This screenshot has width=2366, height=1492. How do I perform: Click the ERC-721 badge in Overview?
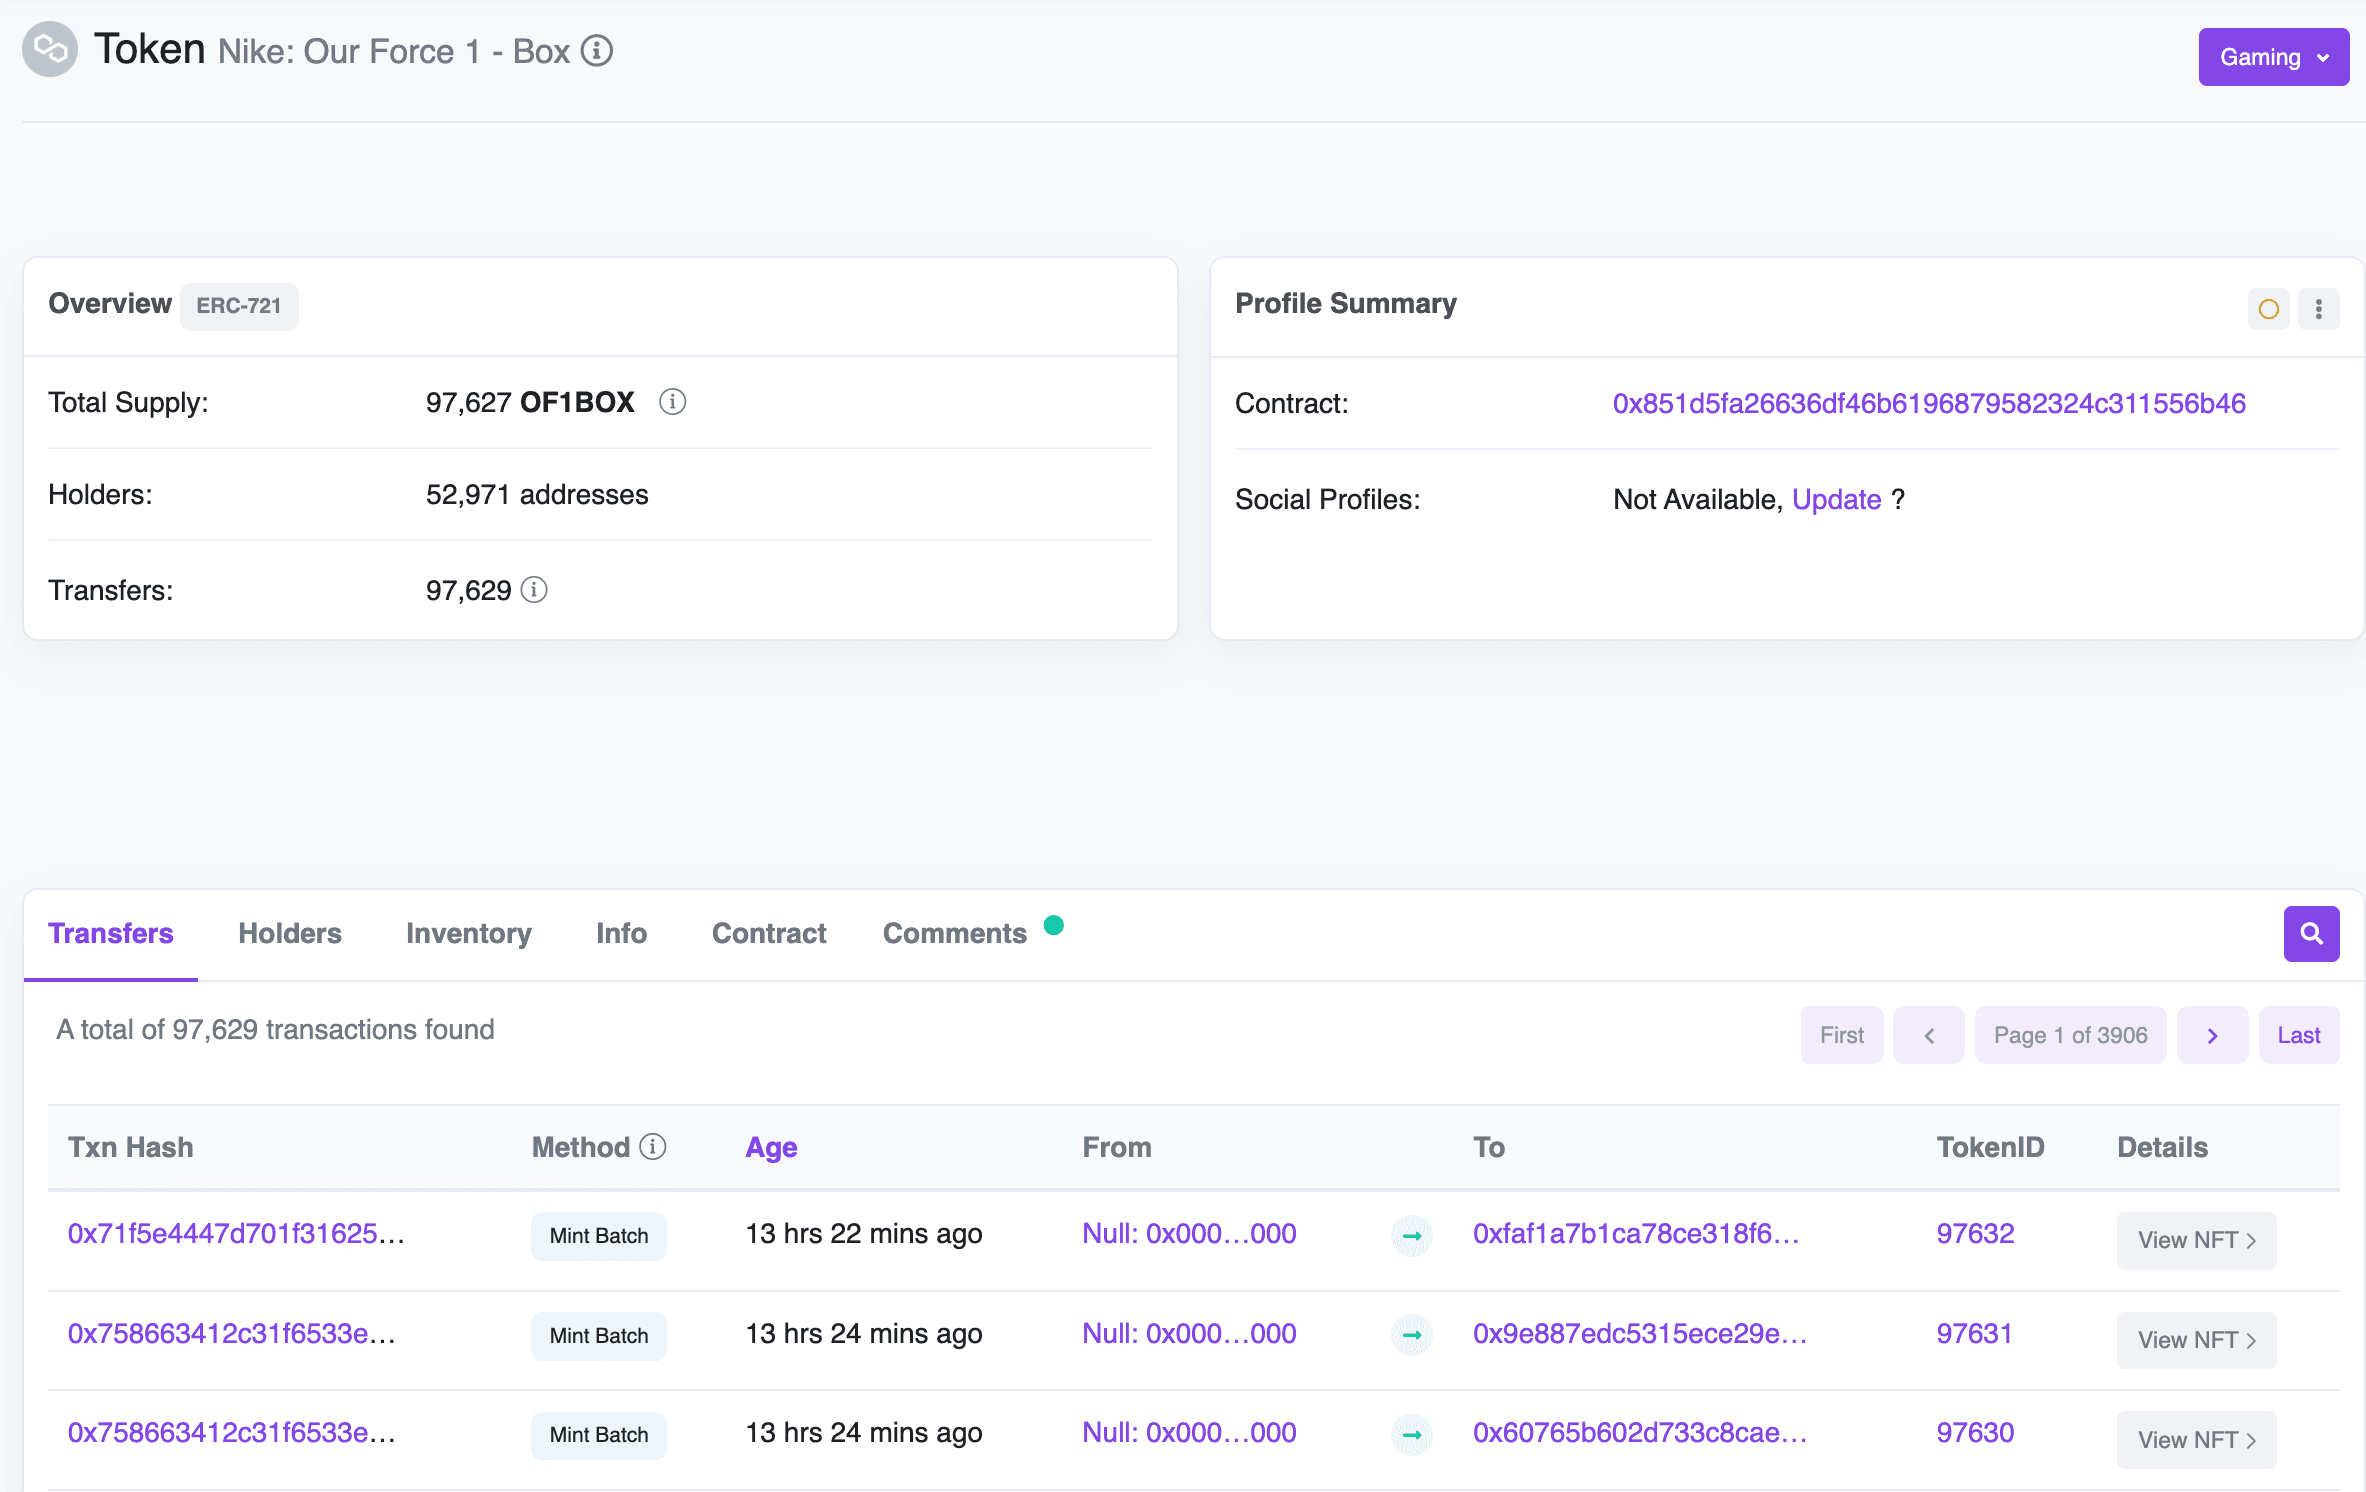pyautogui.click(x=239, y=306)
